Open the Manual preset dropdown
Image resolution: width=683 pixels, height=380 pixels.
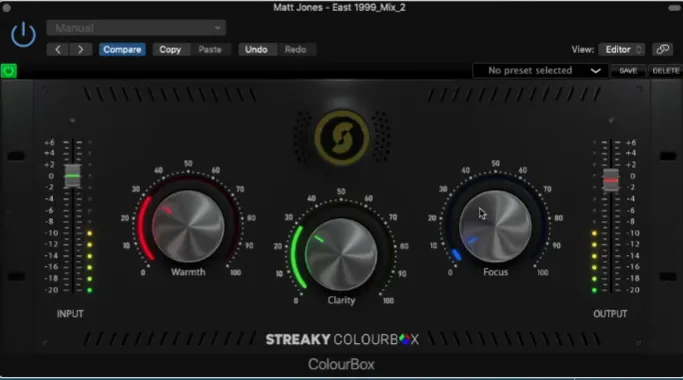pos(136,28)
